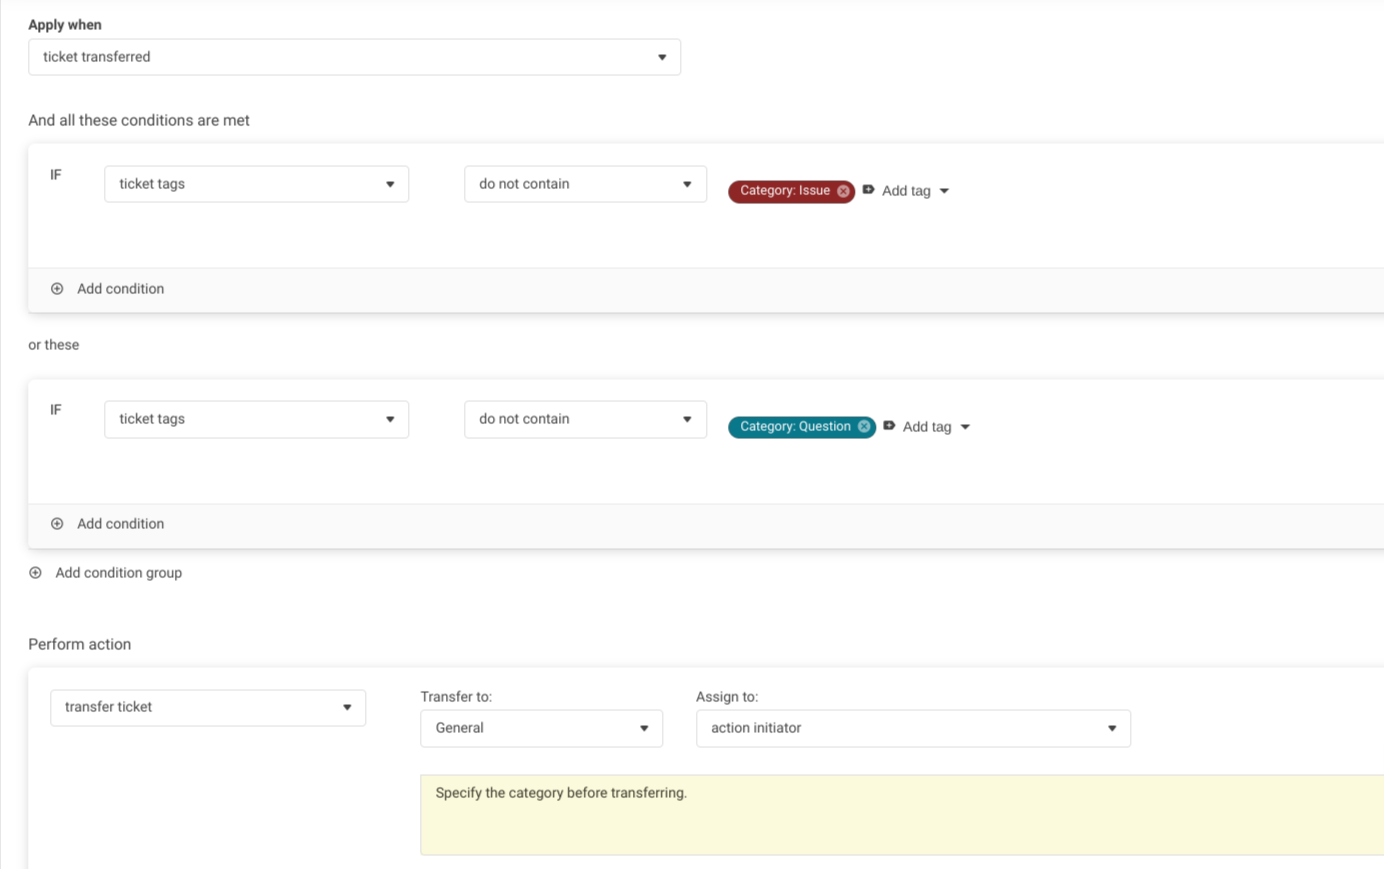
Task: Click tag icon next to Category: Question
Action: click(889, 426)
